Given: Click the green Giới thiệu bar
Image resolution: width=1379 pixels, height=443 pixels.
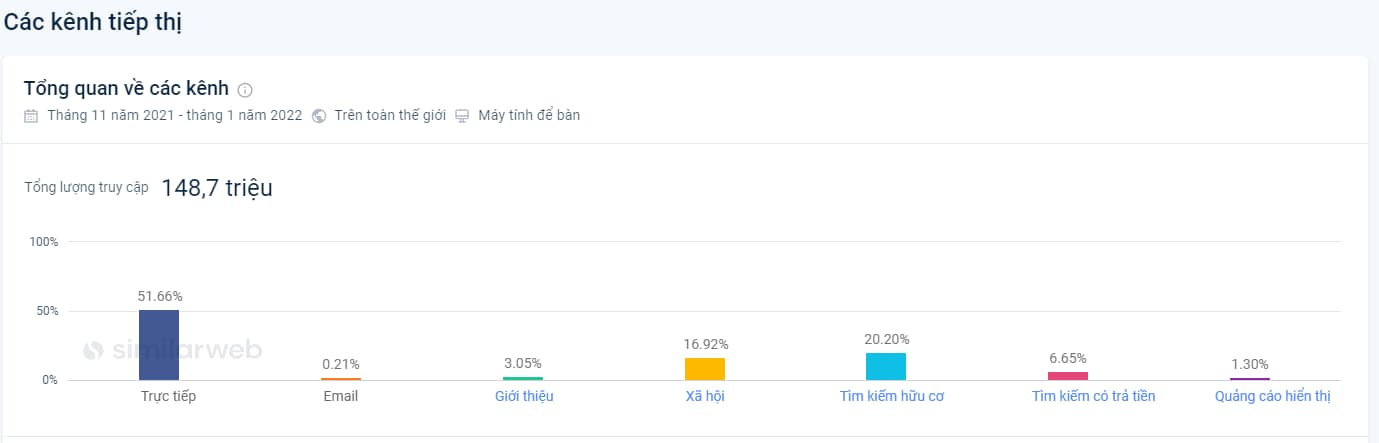Looking at the screenshot, I should pos(523,378).
